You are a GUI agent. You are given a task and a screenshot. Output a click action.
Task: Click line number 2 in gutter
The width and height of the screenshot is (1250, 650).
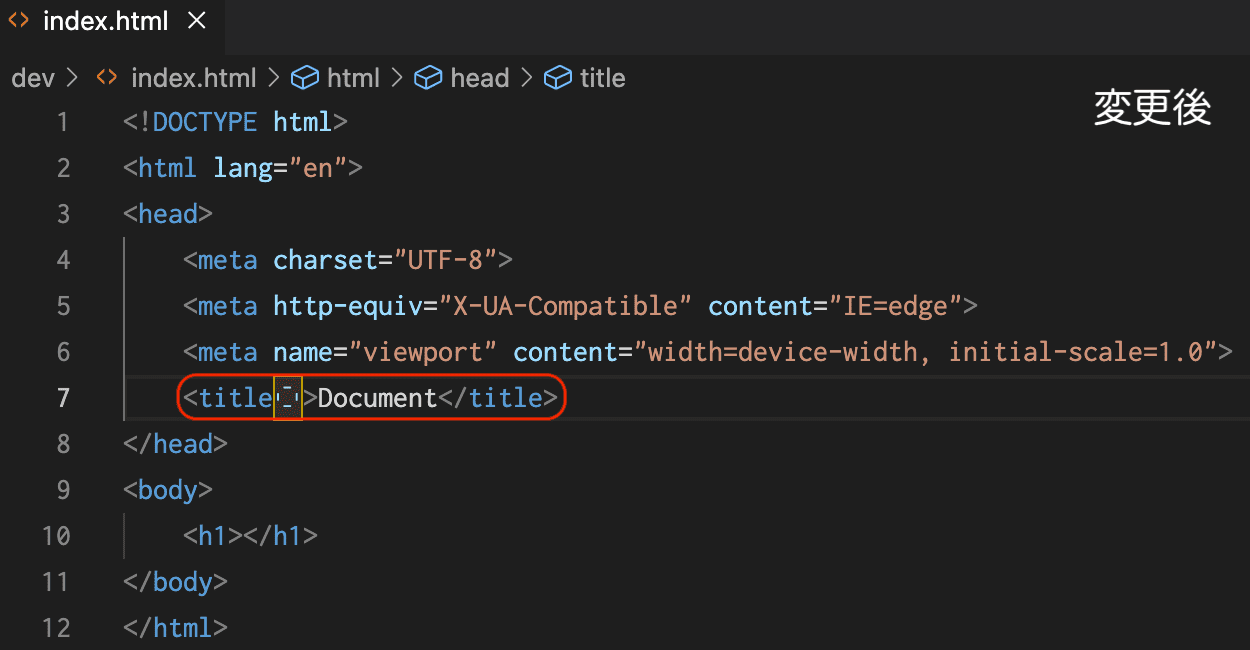point(63,168)
